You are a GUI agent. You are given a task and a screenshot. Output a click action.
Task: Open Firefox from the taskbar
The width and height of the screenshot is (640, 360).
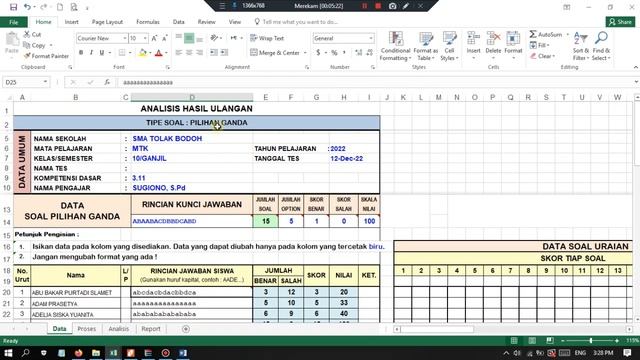click(x=78, y=353)
